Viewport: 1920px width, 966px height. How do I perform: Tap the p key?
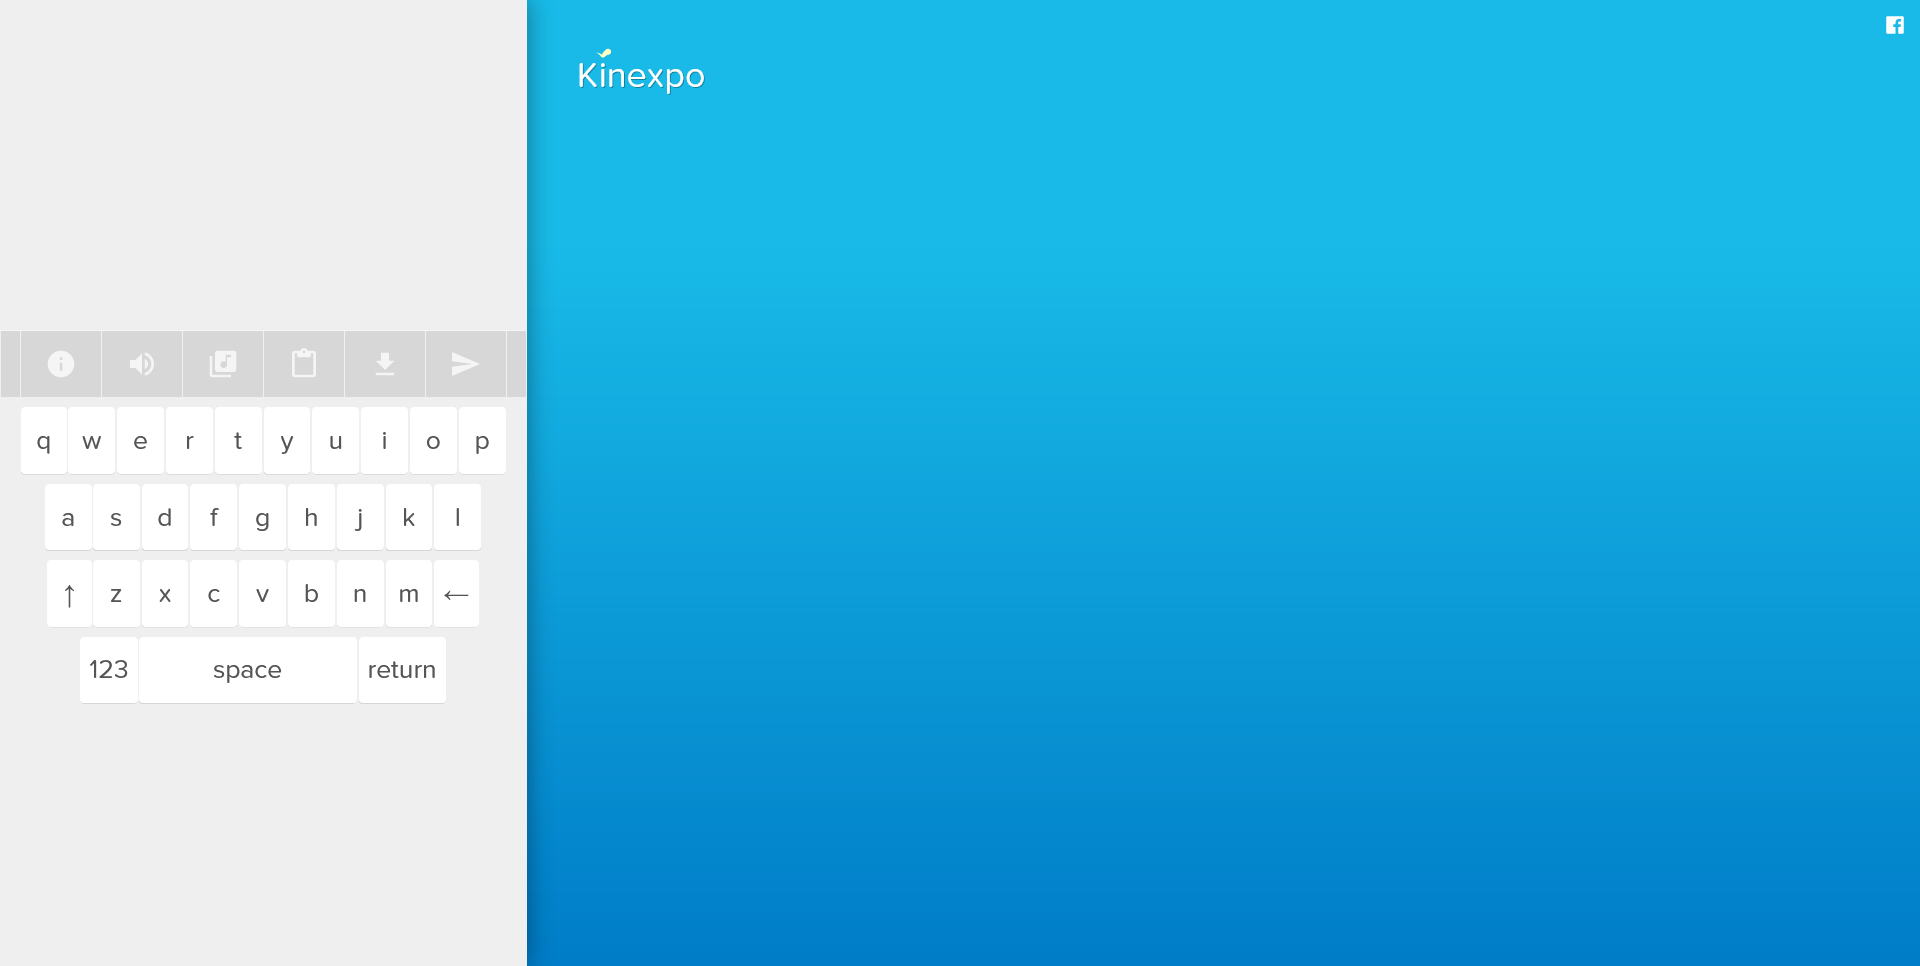[x=482, y=441]
